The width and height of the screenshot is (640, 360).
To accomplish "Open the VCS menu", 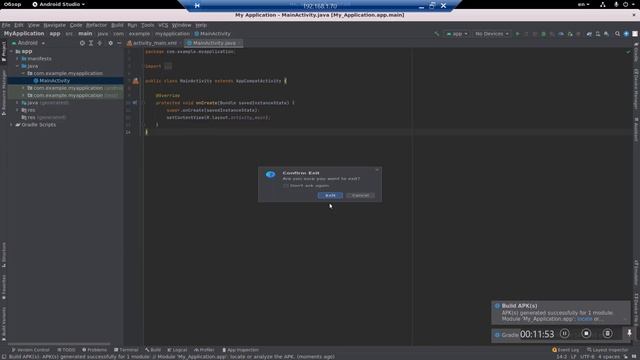I will tap(163, 25).
